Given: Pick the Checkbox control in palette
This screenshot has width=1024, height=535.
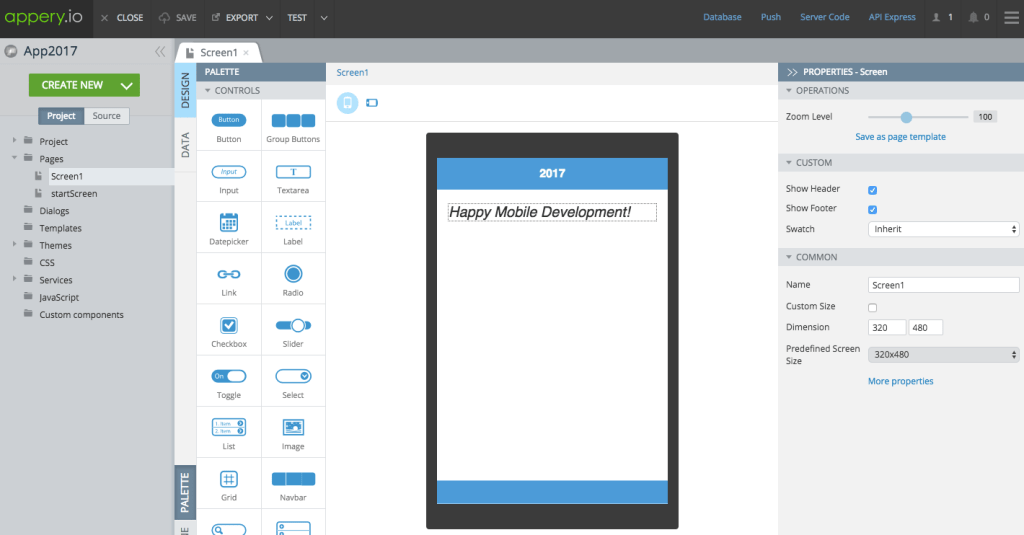Looking at the screenshot, I should [x=229, y=326].
